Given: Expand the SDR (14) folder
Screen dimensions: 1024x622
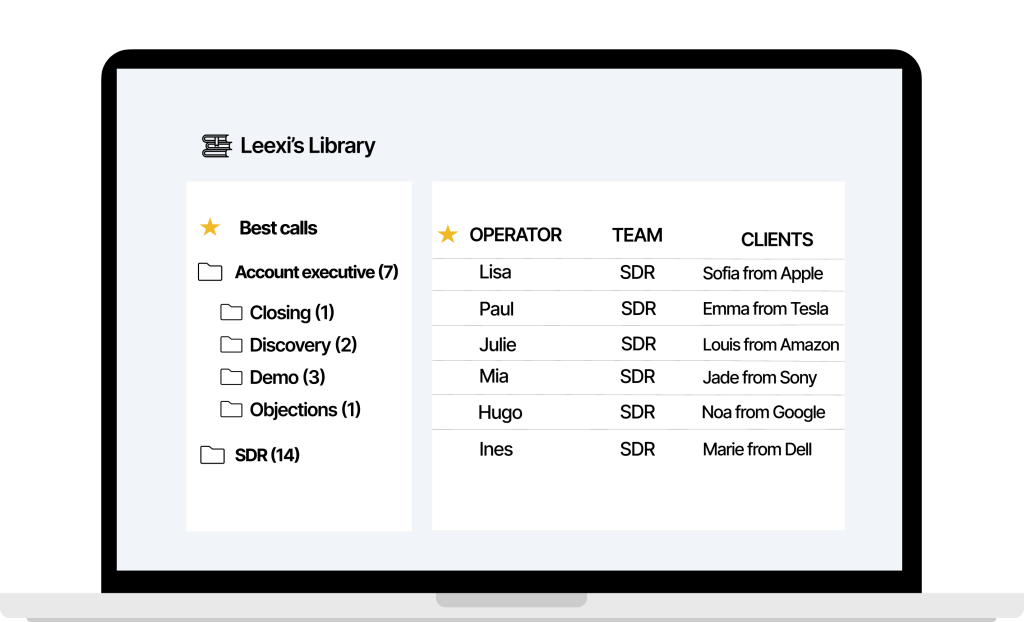Looking at the screenshot, I should point(265,455).
